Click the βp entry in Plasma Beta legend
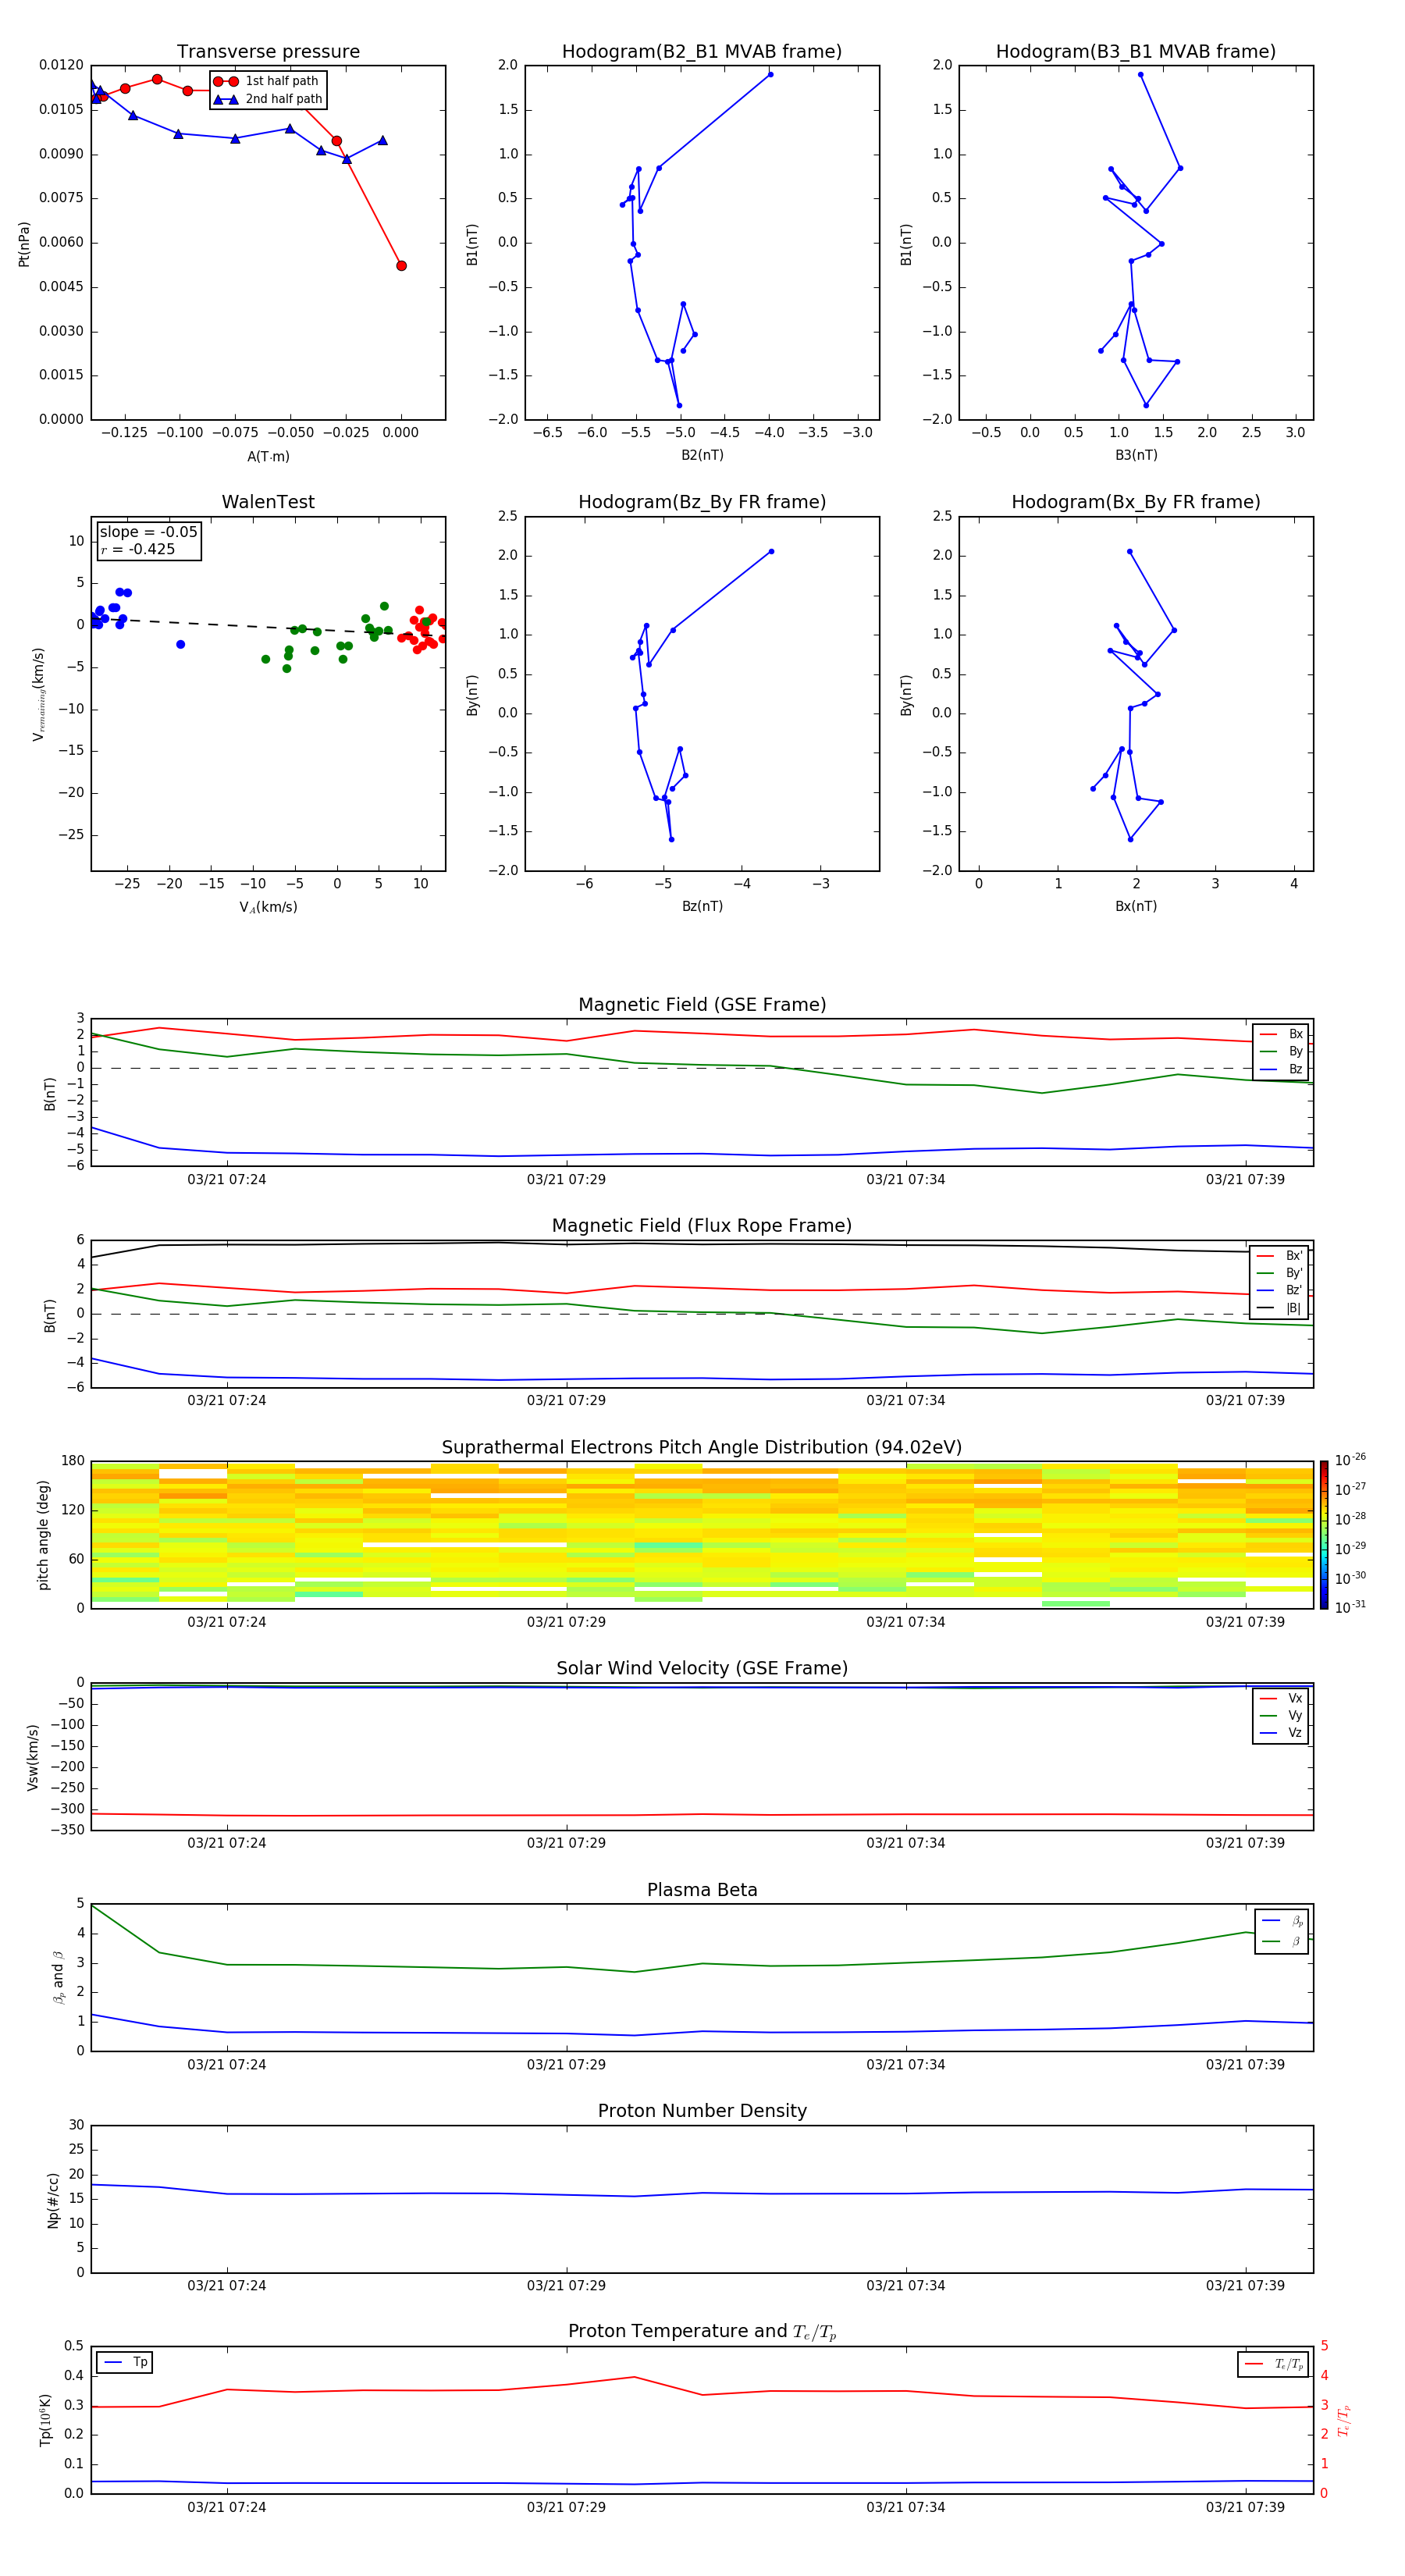Image resolution: width=1405 pixels, height=2576 pixels. coord(1283,1921)
